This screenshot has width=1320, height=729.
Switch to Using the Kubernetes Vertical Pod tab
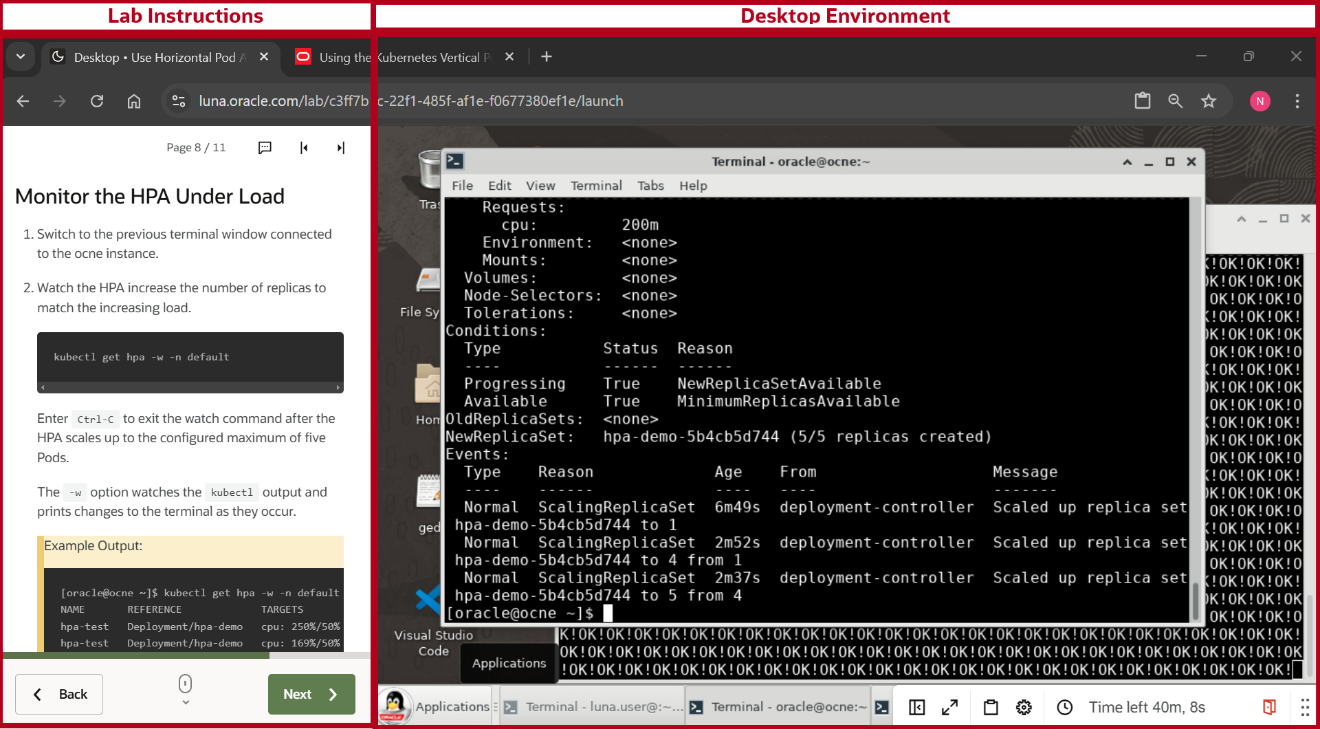pos(405,57)
